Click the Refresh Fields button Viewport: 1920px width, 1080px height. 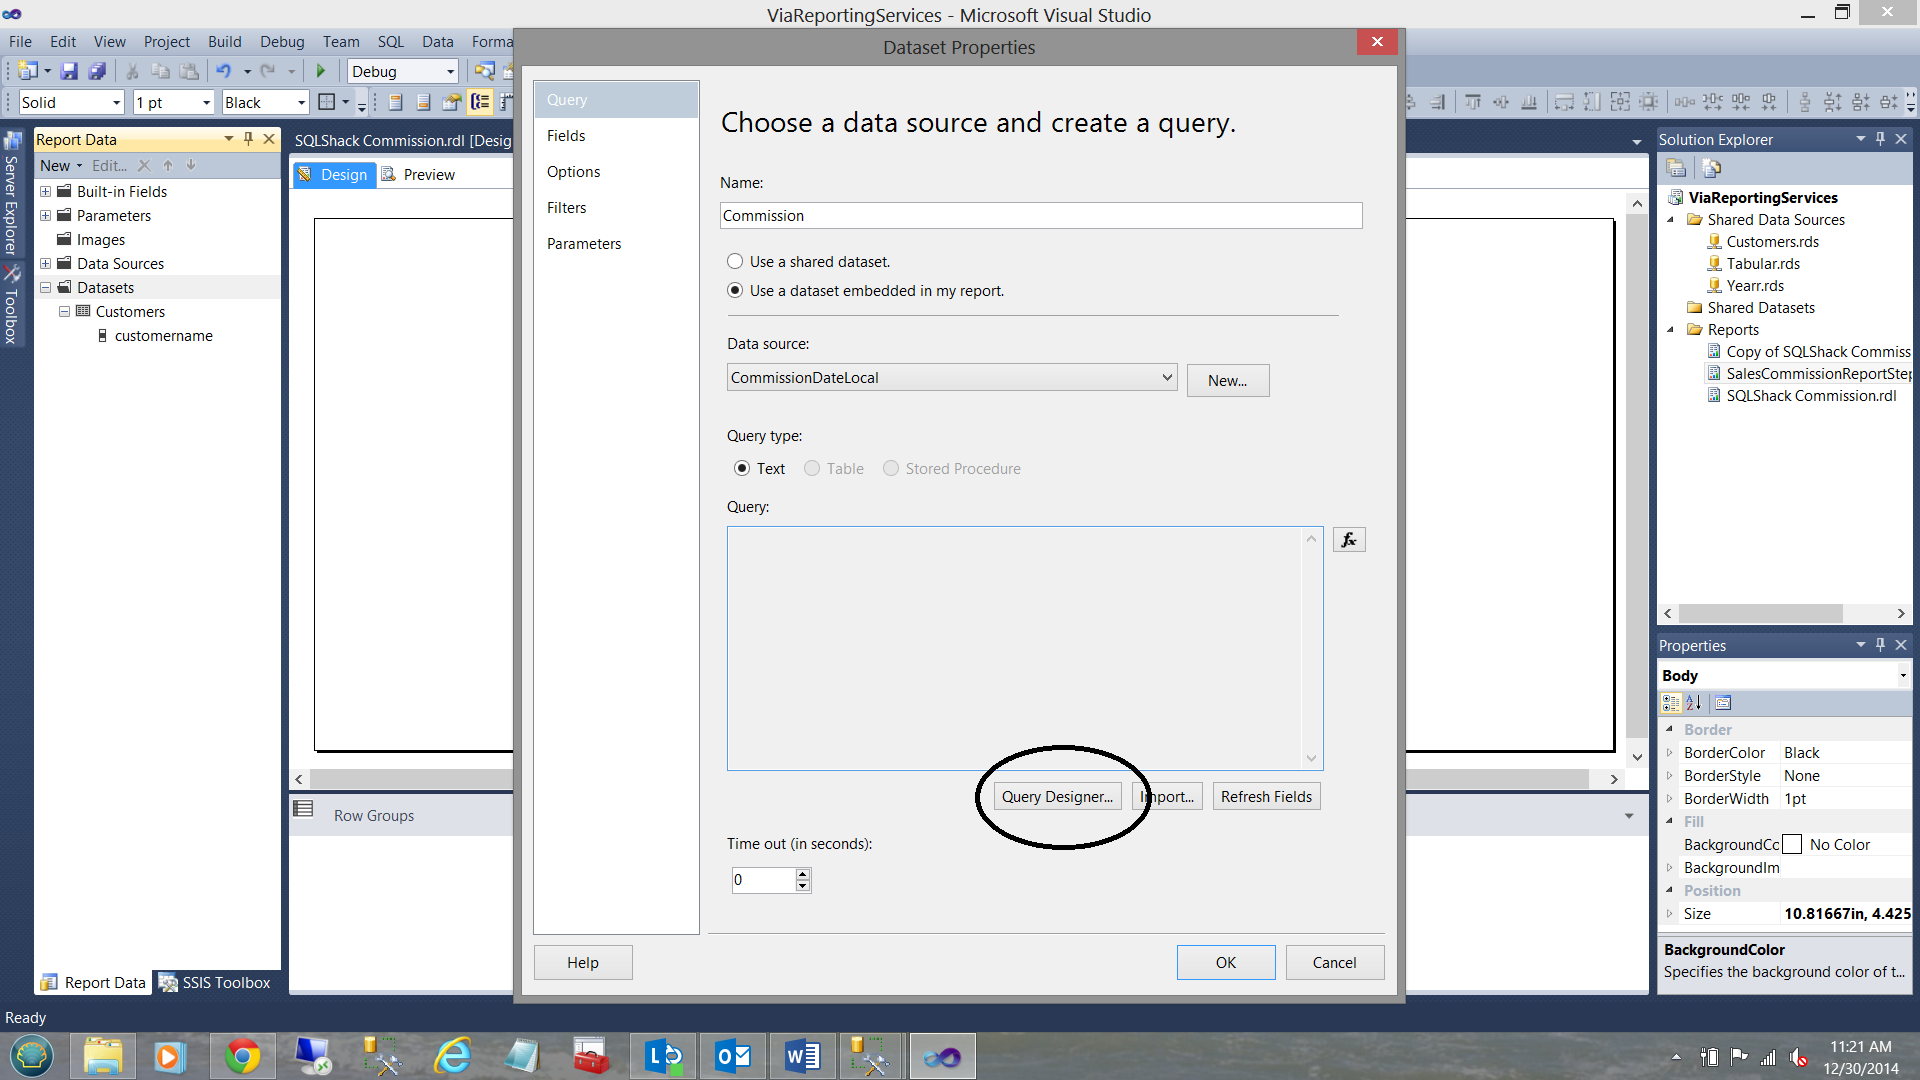click(1266, 797)
